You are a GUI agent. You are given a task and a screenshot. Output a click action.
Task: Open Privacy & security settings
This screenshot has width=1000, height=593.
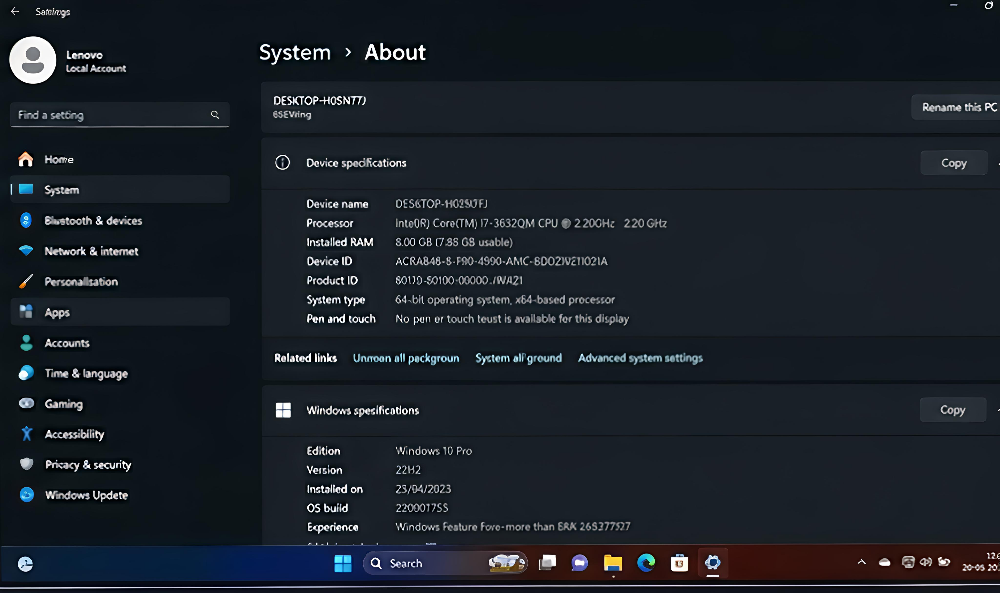(120, 465)
